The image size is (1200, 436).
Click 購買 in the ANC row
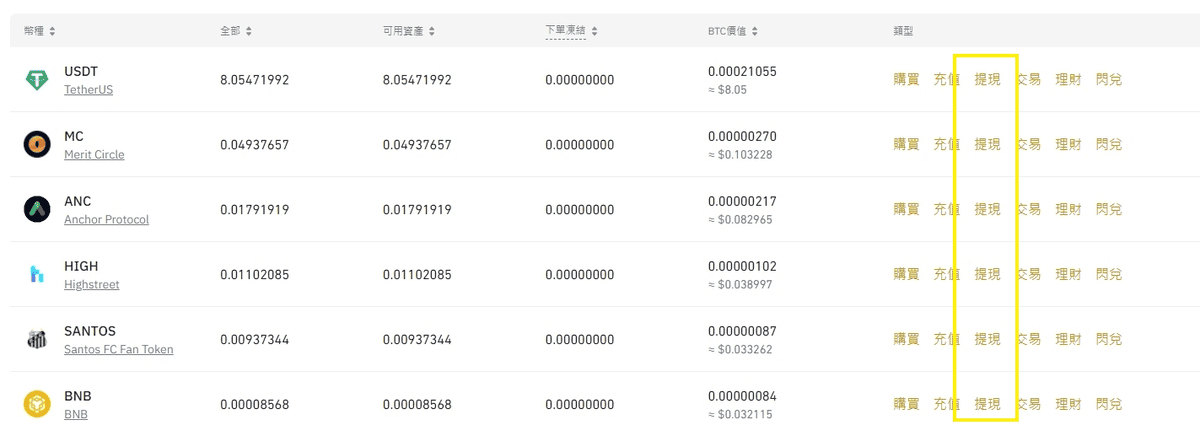tap(906, 210)
